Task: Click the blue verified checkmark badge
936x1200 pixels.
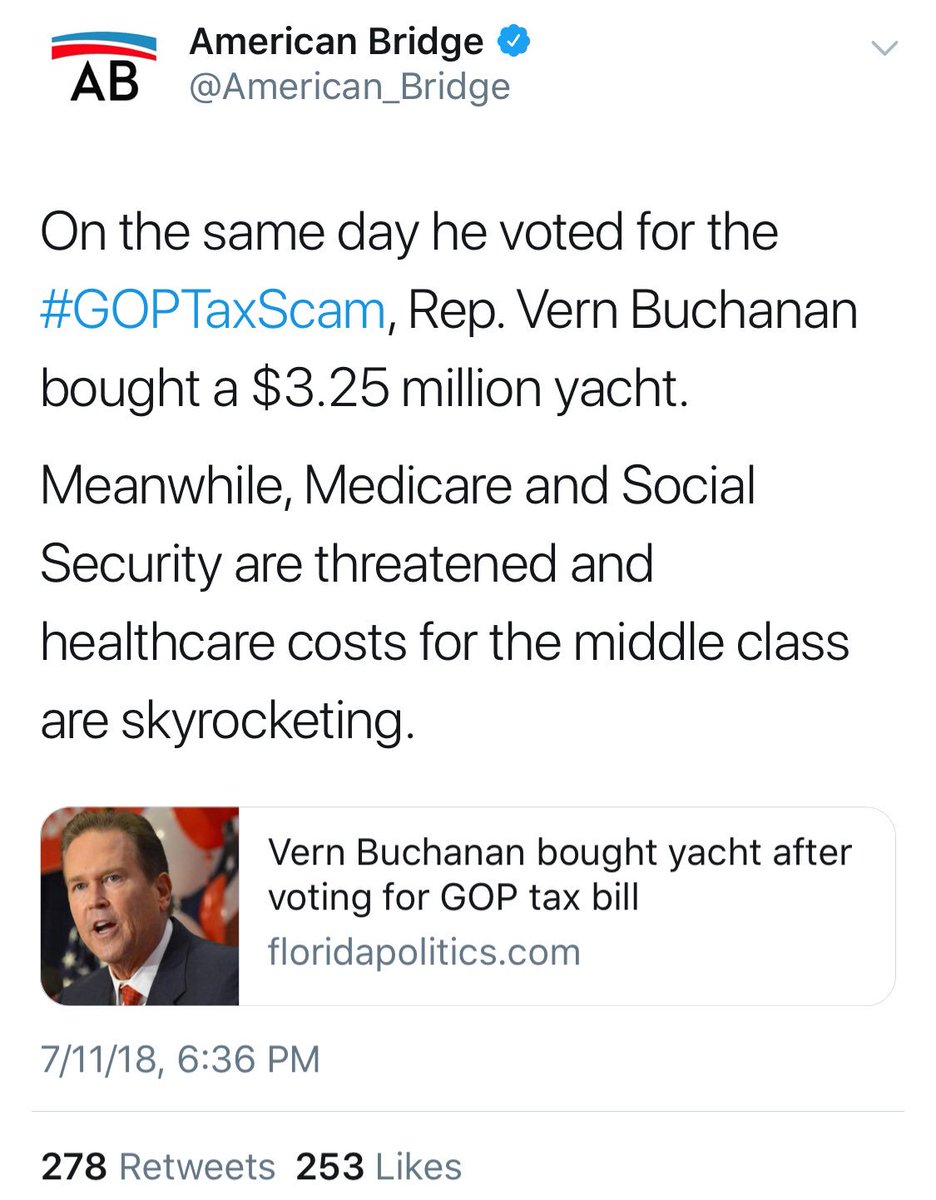Action: pos(513,42)
